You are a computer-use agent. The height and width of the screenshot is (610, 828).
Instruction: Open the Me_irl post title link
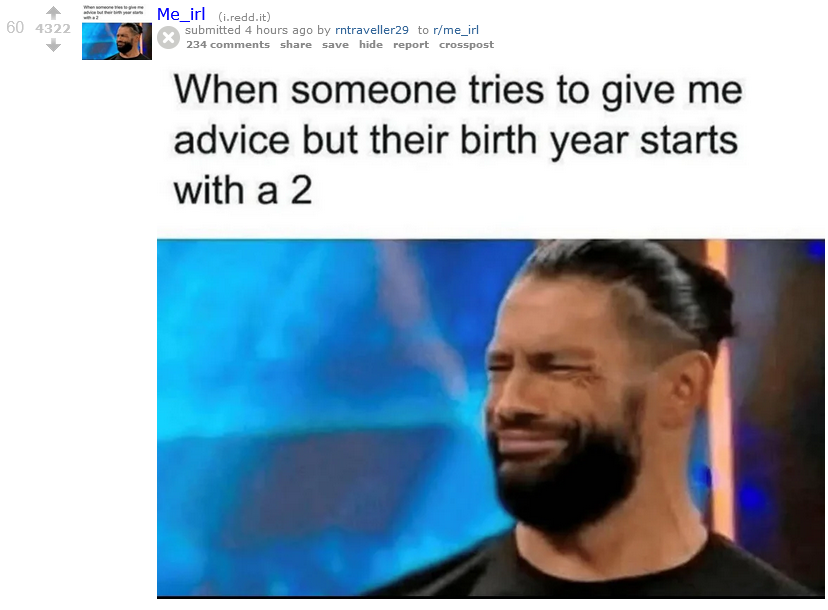point(181,14)
